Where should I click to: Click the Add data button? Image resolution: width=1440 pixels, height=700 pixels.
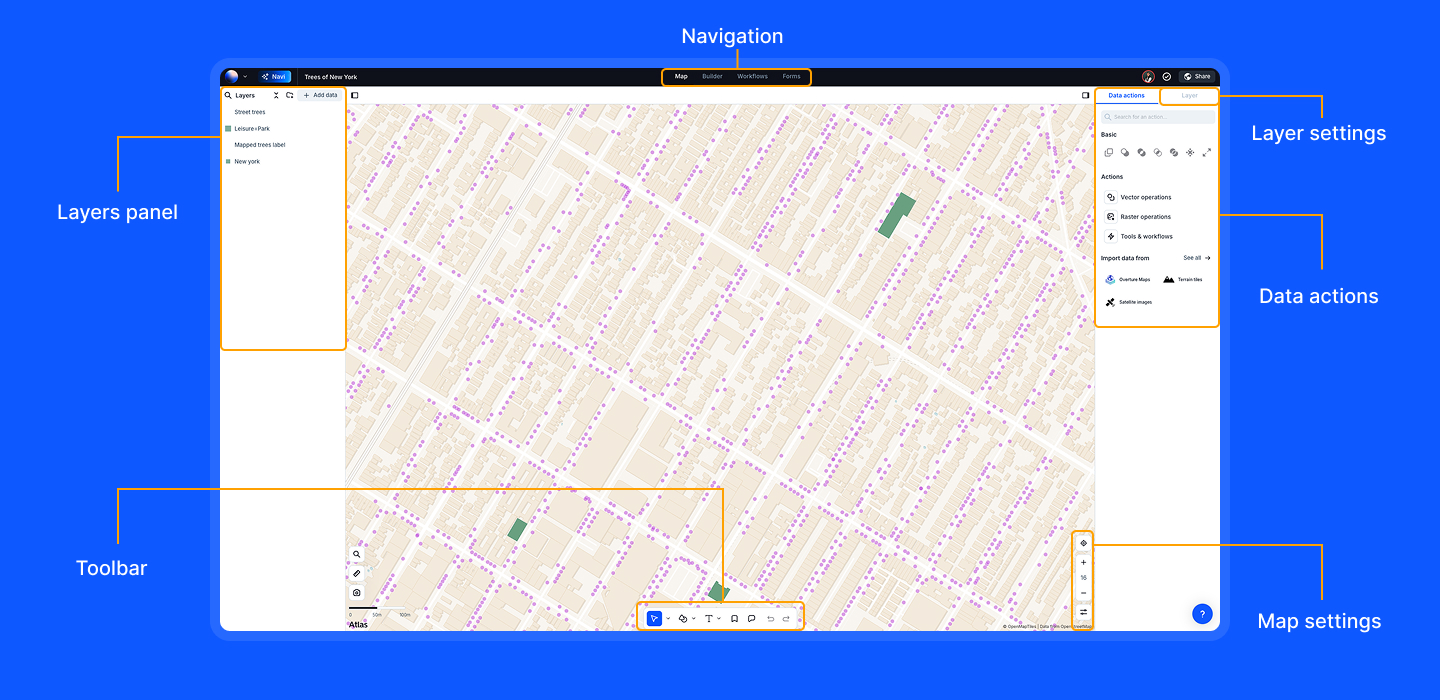[x=320, y=96]
